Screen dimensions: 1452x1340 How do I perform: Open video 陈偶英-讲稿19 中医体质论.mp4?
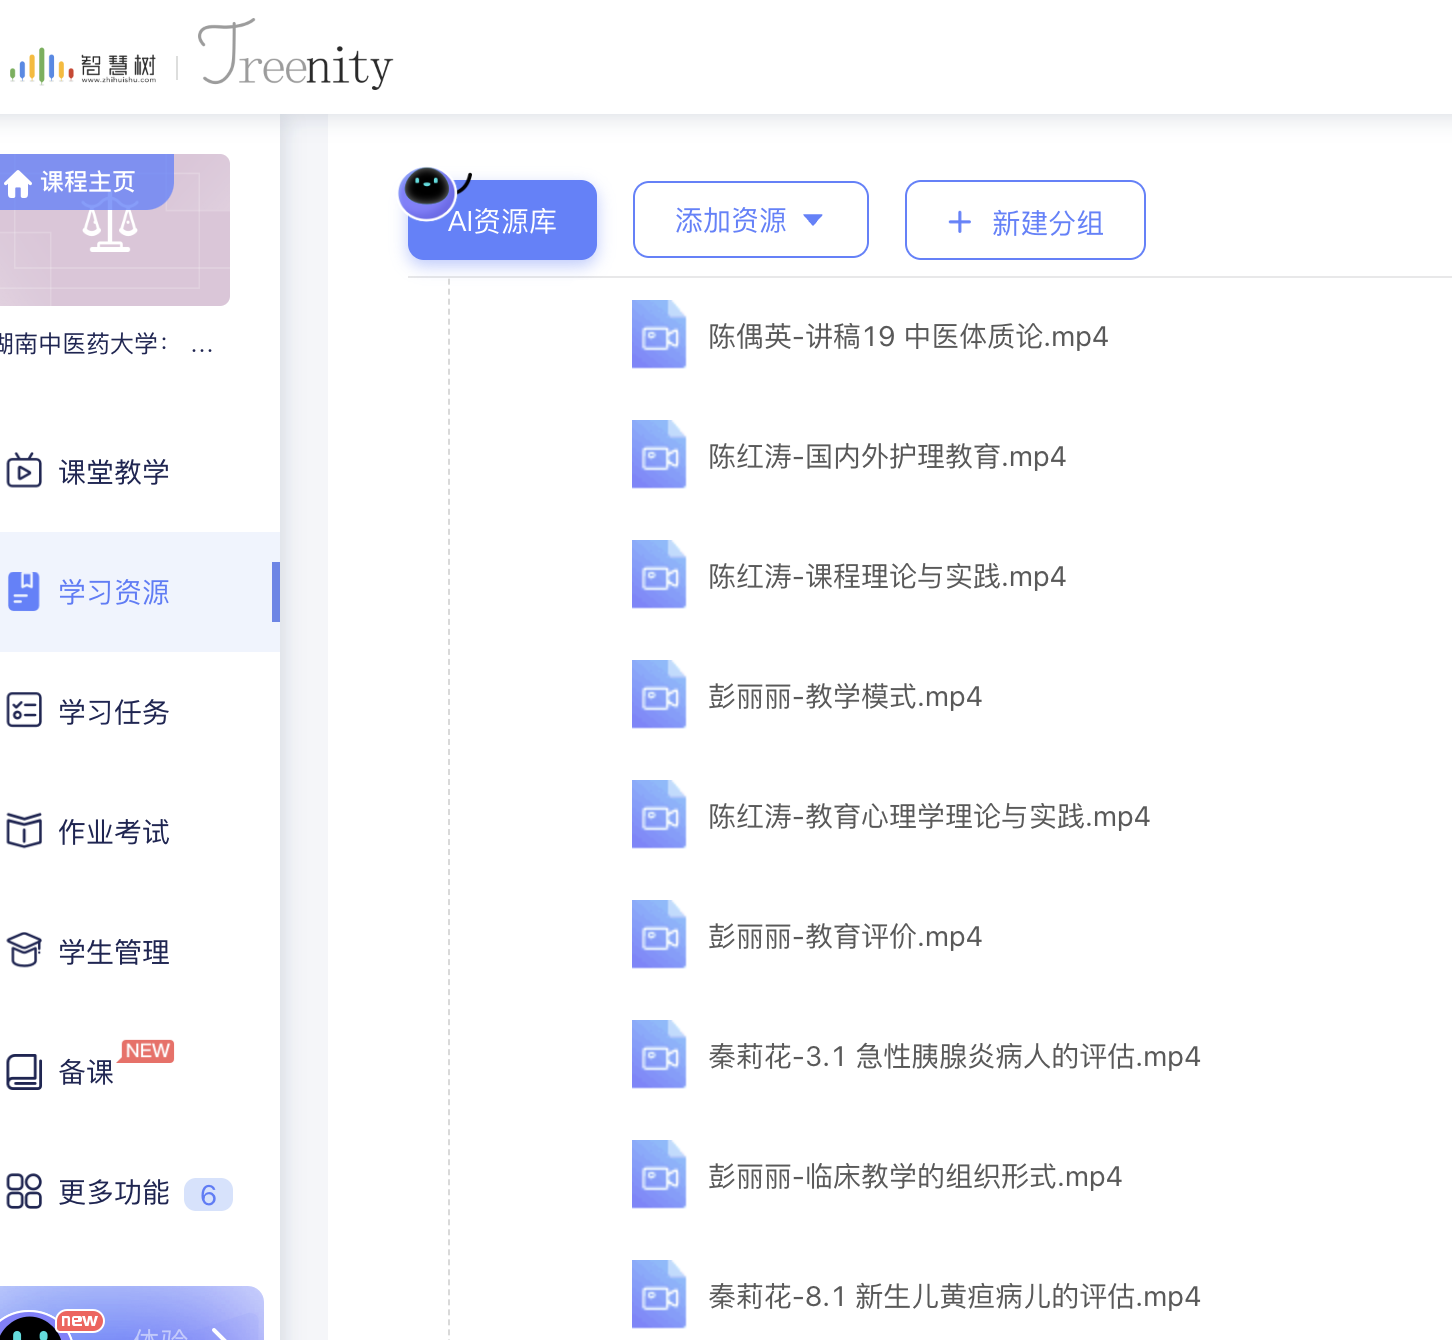907,337
